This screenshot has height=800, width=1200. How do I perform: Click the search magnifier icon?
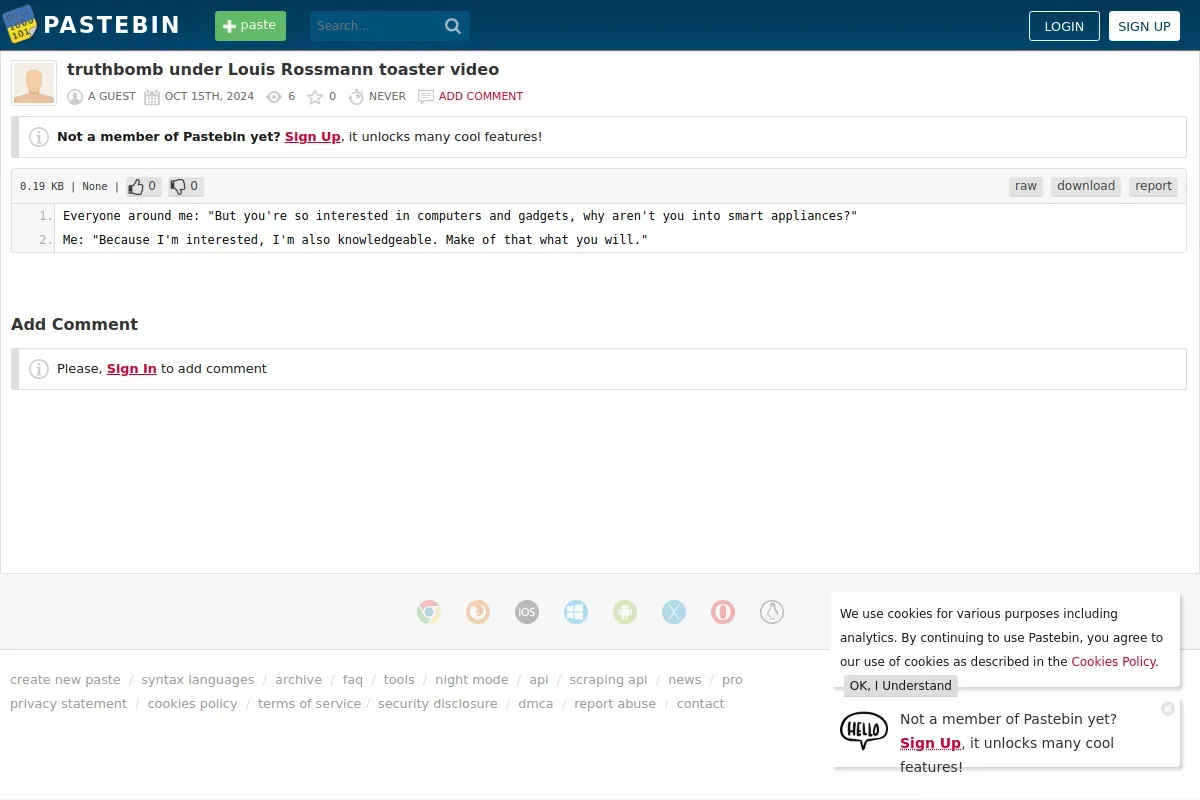pyautogui.click(x=453, y=26)
